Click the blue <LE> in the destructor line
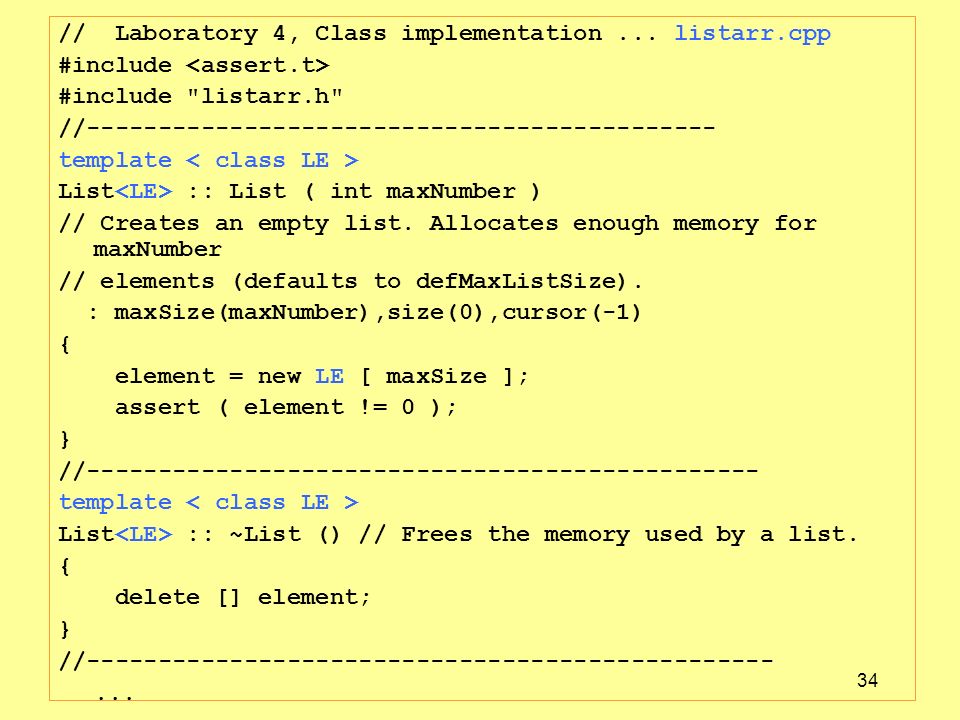The width and height of the screenshot is (960, 720). (144, 534)
